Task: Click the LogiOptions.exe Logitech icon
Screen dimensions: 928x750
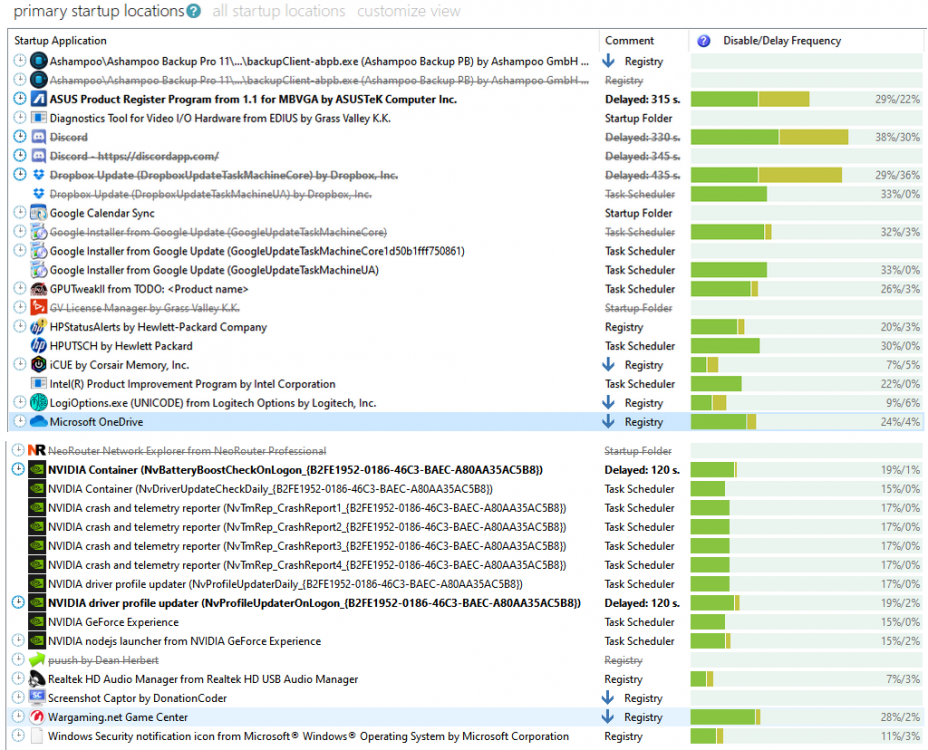Action: [x=39, y=403]
